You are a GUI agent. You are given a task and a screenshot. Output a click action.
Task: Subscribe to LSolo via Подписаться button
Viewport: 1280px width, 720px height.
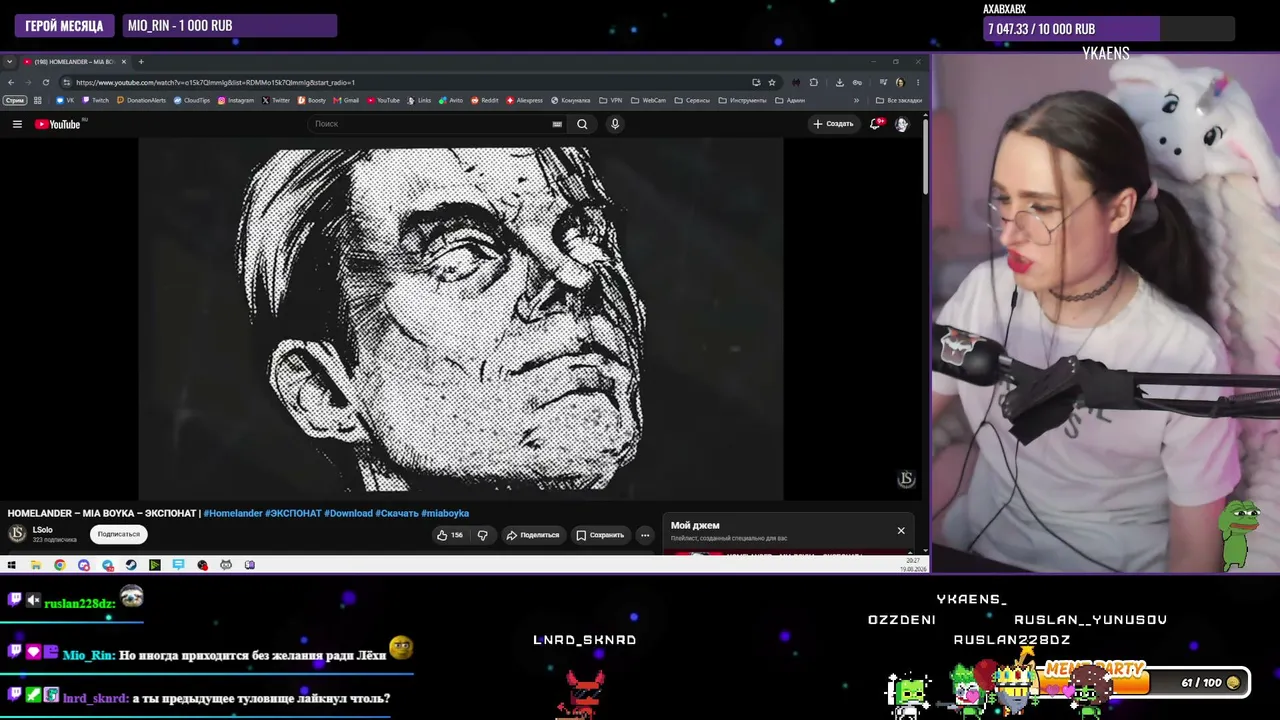click(x=119, y=534)
